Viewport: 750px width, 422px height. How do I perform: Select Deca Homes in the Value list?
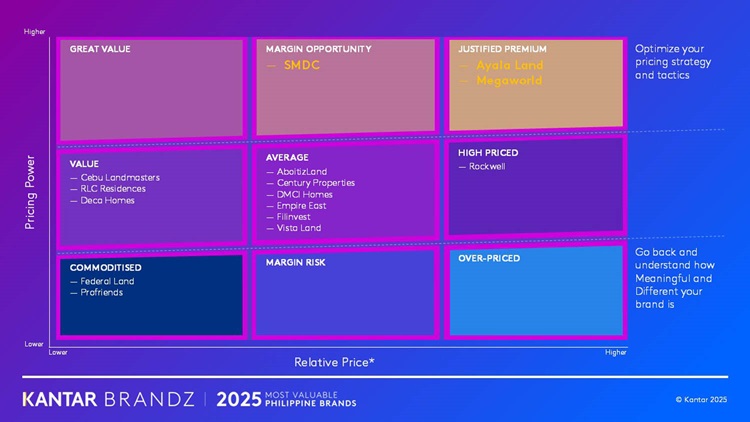(x=107, y=200)
